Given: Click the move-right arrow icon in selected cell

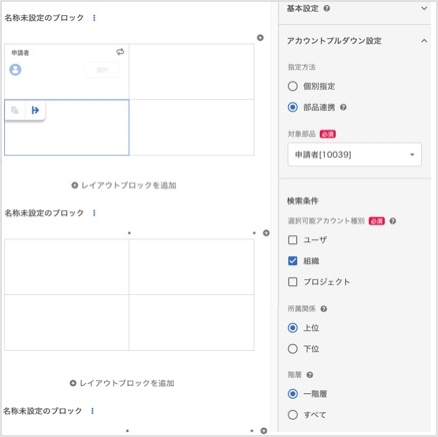Looking at the screenshot, I should (x=35, y=110).
